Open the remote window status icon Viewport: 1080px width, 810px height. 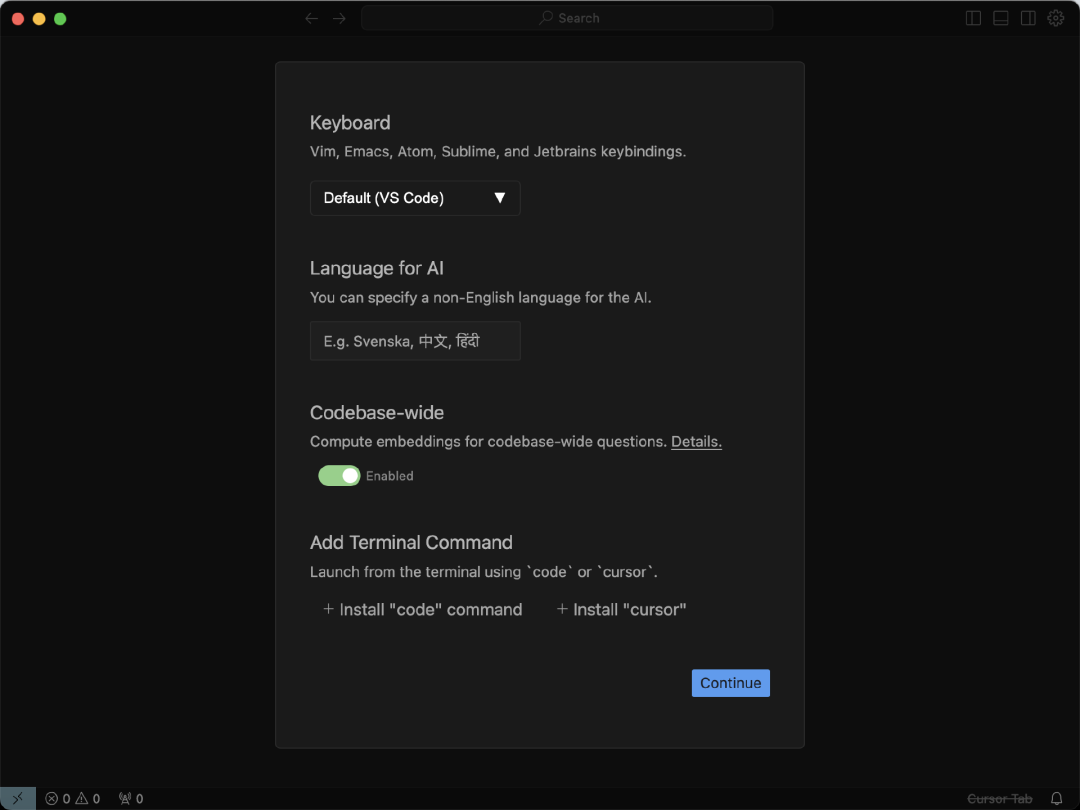coord(18,798)
